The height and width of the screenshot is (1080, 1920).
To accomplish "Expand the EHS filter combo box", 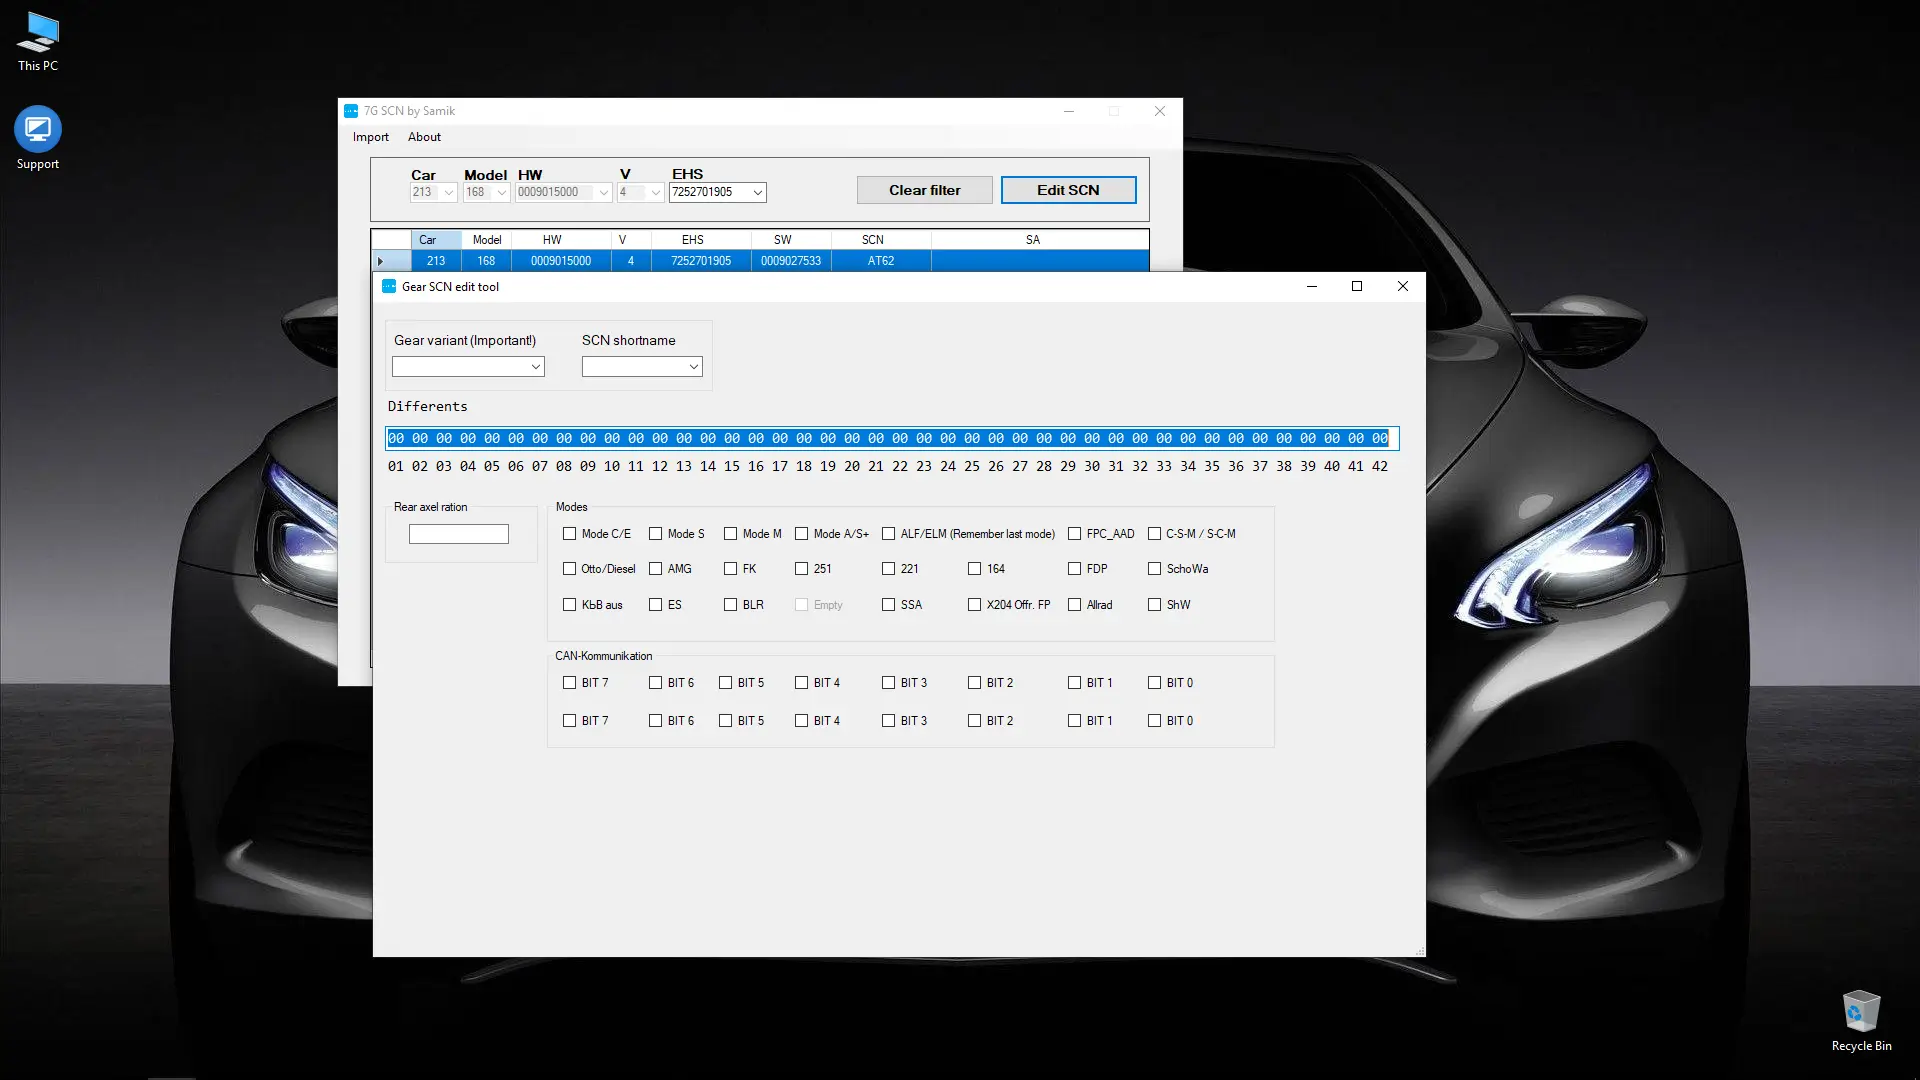I will coord(757,192).
